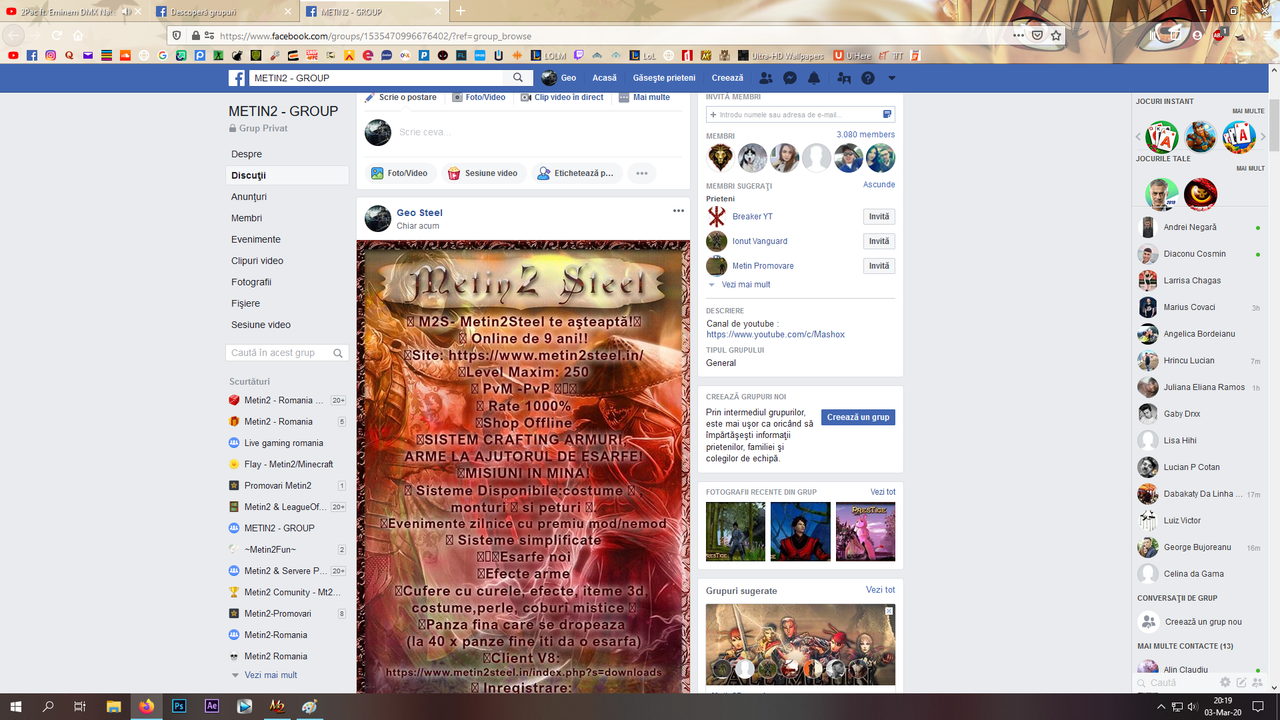Select Scrie o postare composer tab
The width and height of the screenshot is (1280, 720).
[400, 97]
